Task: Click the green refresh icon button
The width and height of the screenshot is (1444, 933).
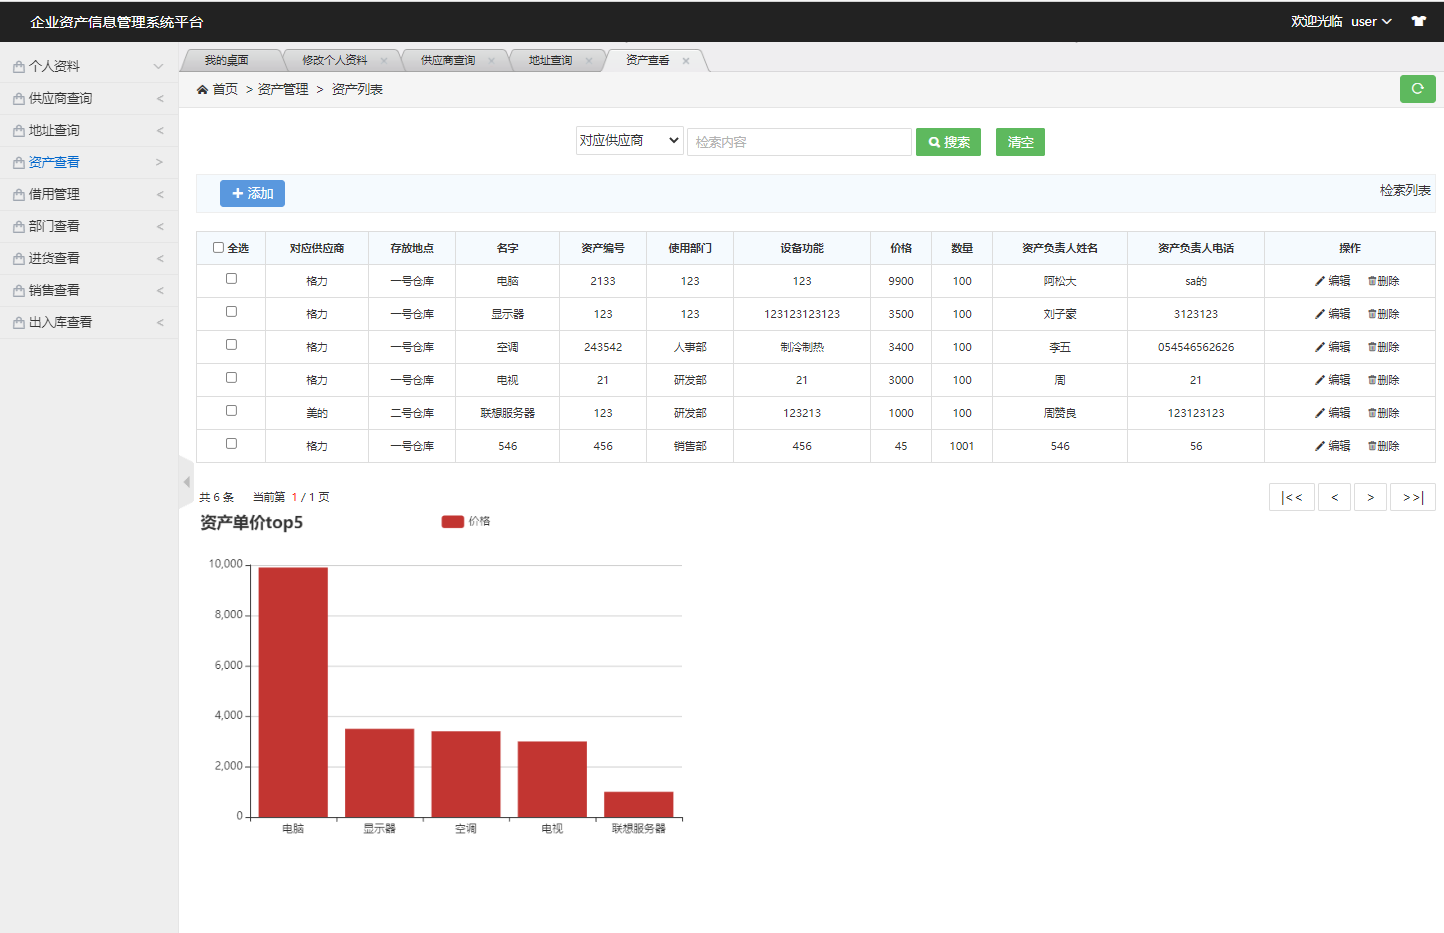Action: 1417,89
